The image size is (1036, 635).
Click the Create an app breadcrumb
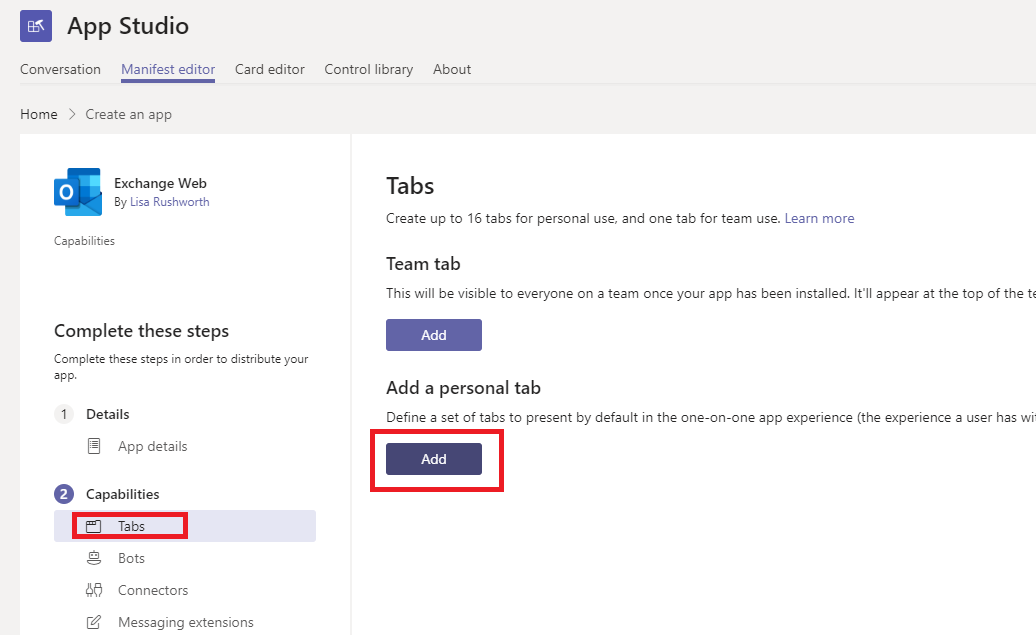128,114
